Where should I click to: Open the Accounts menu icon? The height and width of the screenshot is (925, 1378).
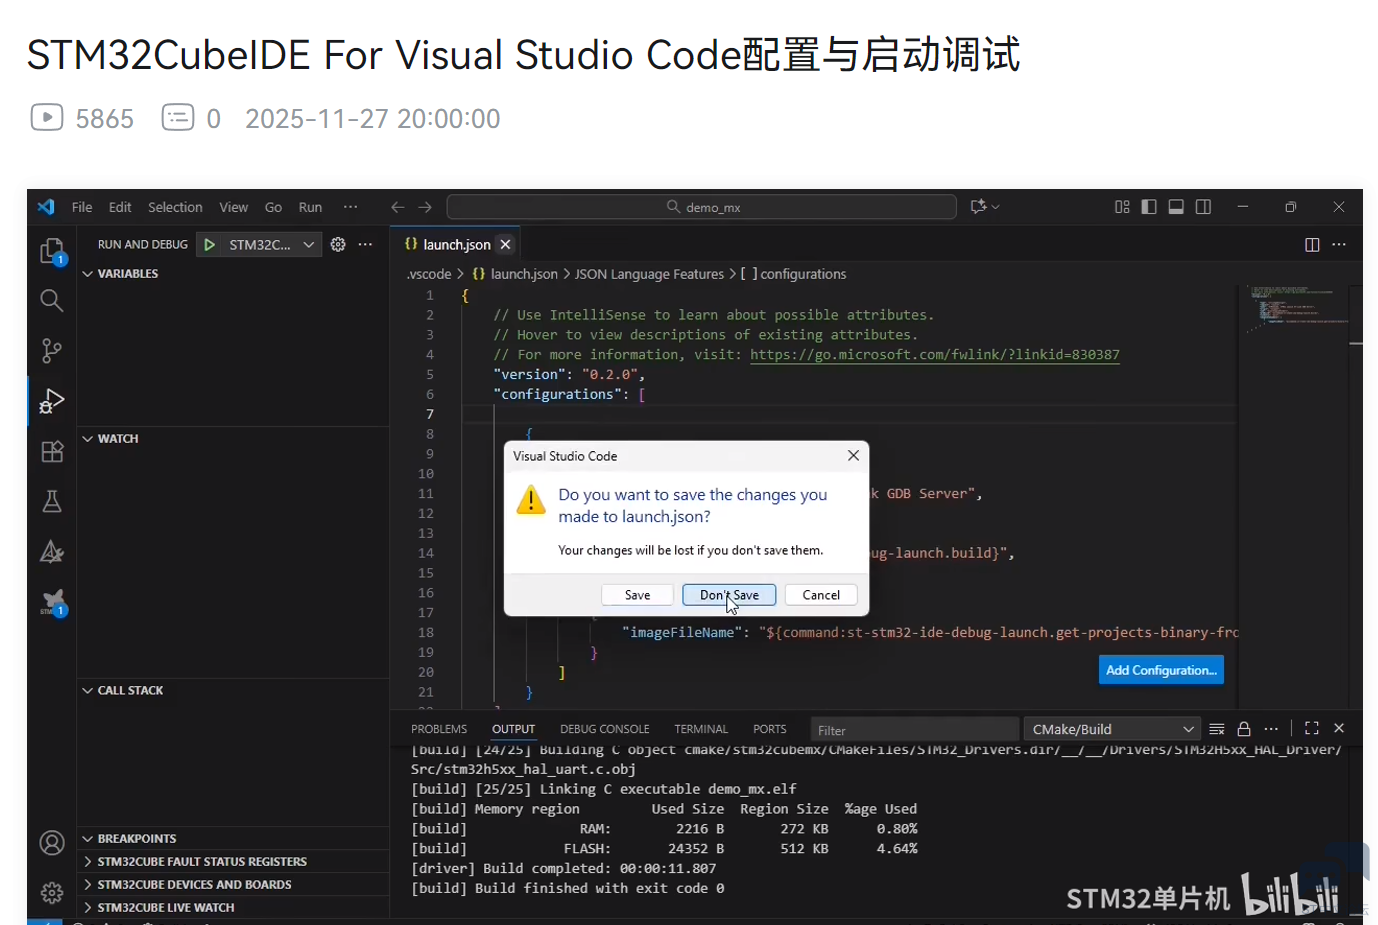pos(52,843)
